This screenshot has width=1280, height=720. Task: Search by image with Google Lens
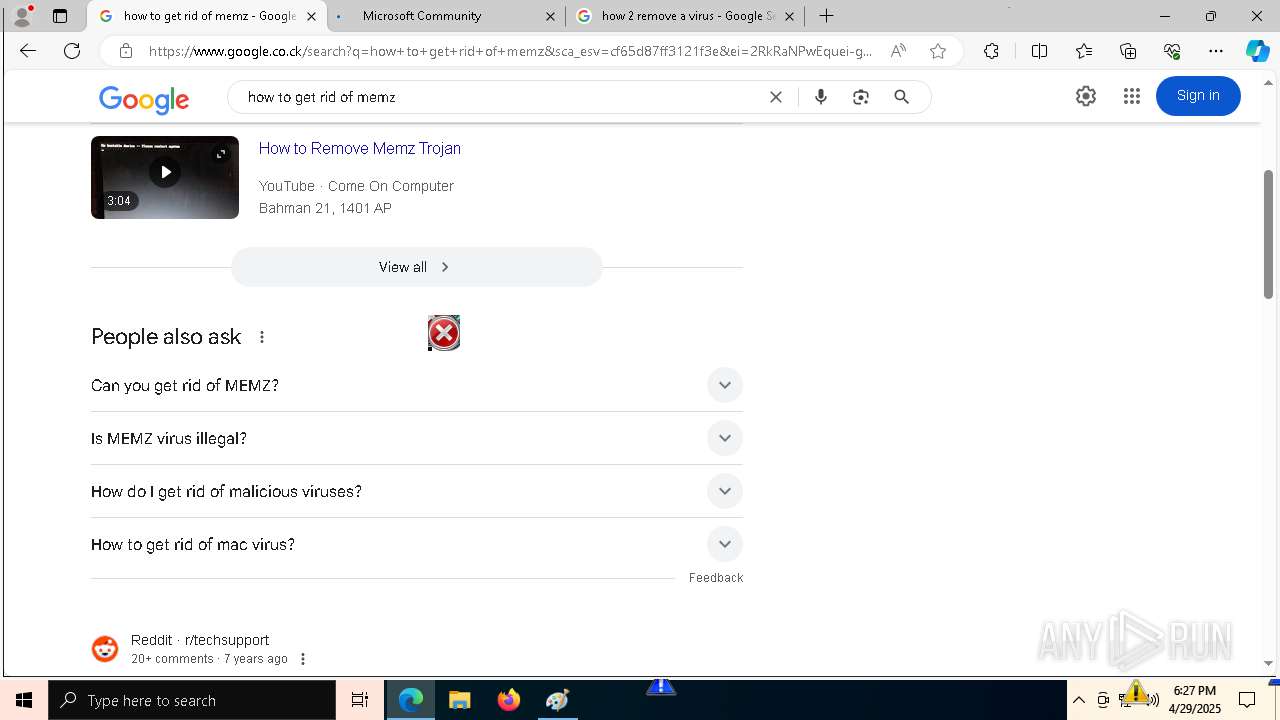click(x=861, y=97)
